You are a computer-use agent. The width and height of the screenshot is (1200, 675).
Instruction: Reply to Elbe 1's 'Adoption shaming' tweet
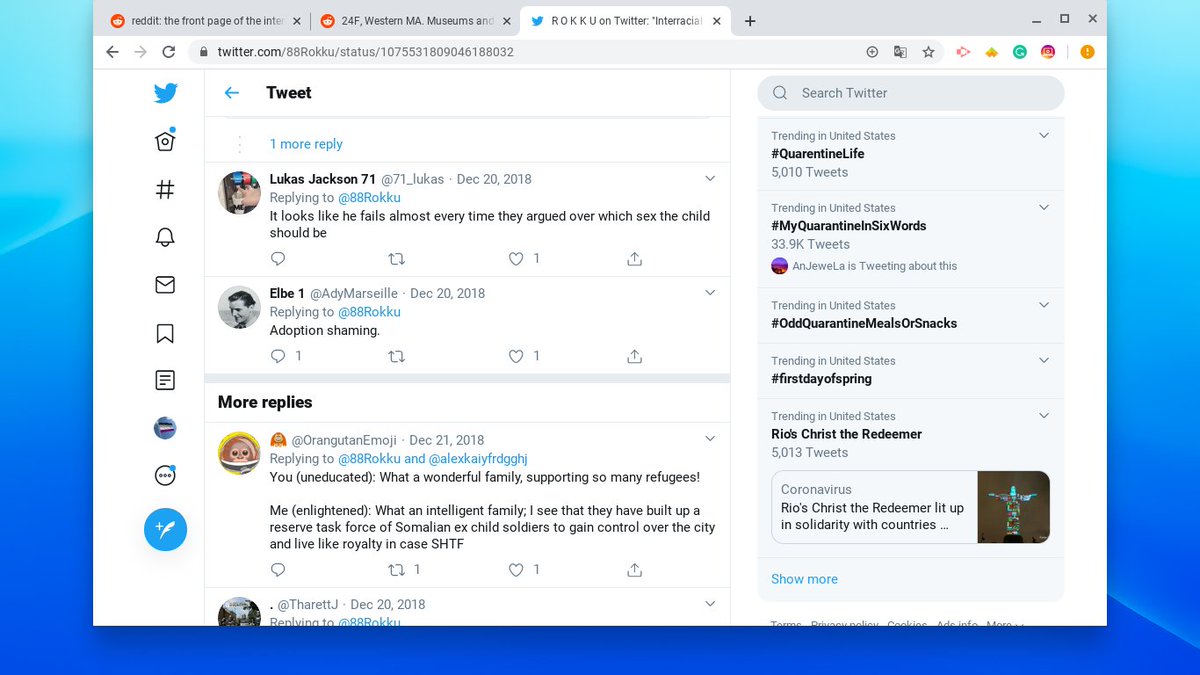click(x=278, y=356)
